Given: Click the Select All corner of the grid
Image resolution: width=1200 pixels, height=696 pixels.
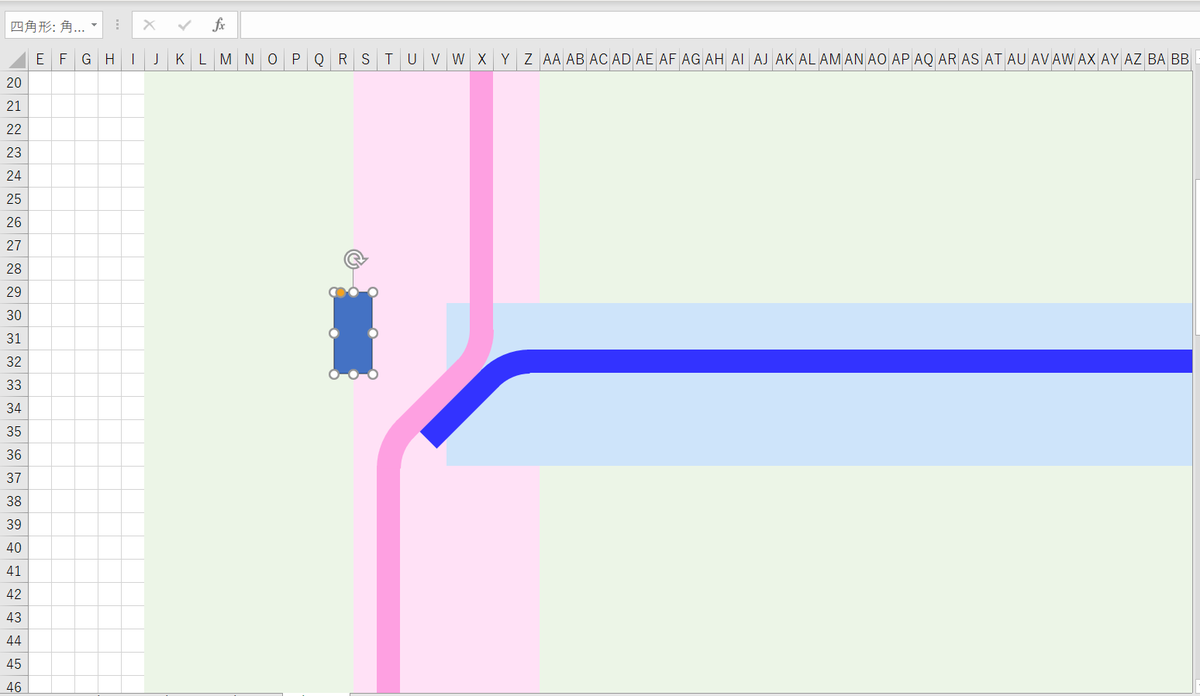Looking at the screenshot, I should [14, 60].
